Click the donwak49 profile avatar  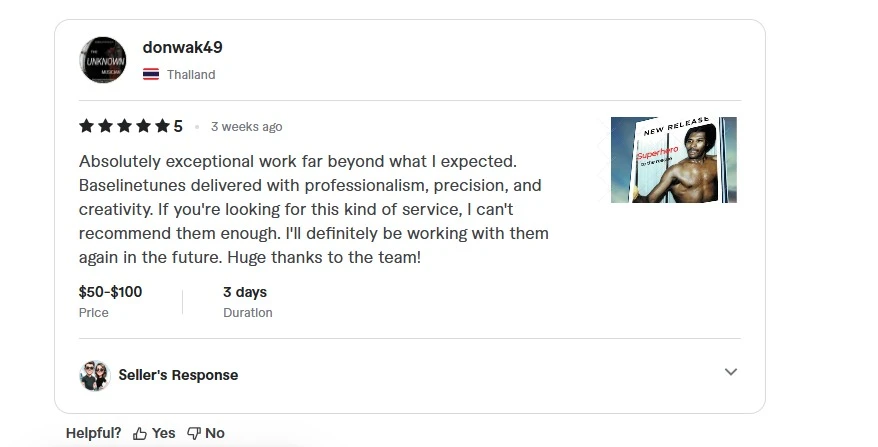pyautogui.click(x=103, y=60)
